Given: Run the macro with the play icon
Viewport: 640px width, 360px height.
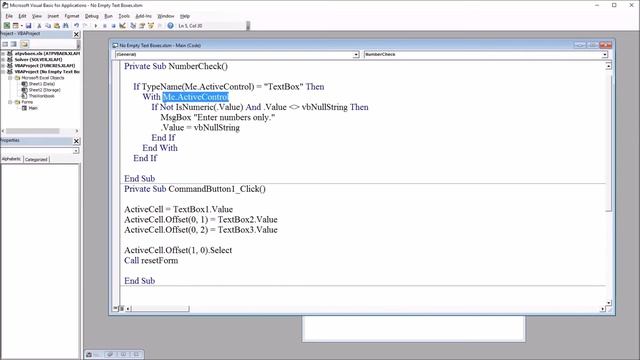Looking at the screenshot, I should click(x=96, y=26).
